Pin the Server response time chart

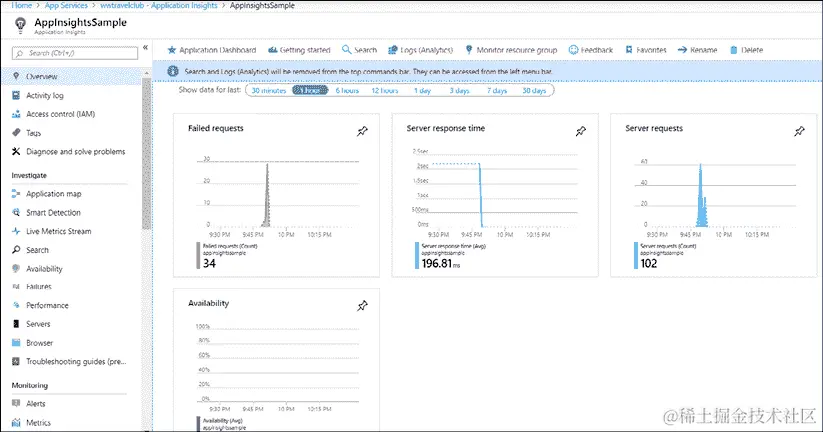click(581, 131)
